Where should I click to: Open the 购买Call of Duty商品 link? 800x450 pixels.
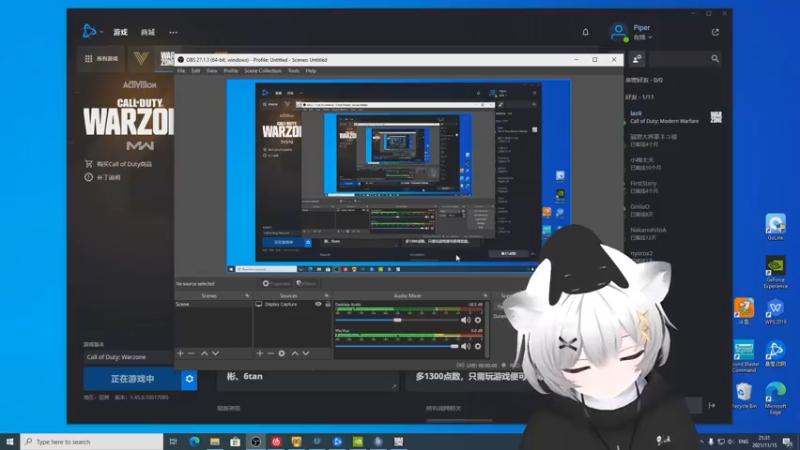click(118, 164)
